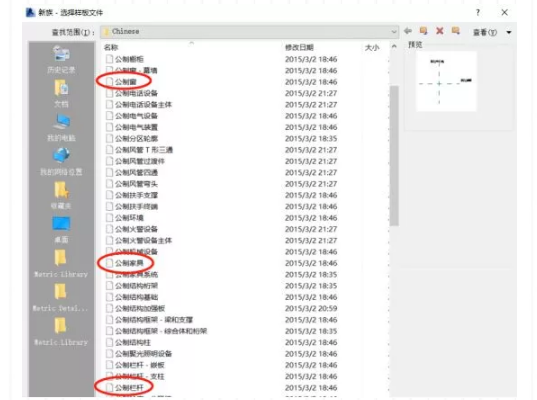Open the 查看(V) views menu
Image resolution: width=537 pixels, height=400 pixels.
pyautogui.click(x=485, y=32)
